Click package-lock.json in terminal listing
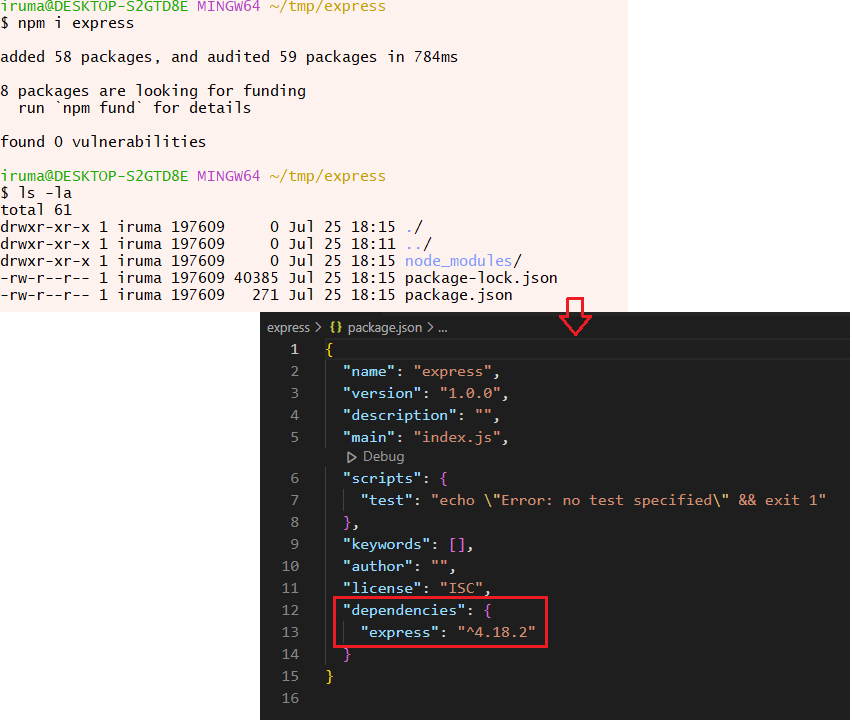Image resolution: width=852 pixels, height=725 pixels. 481,278
